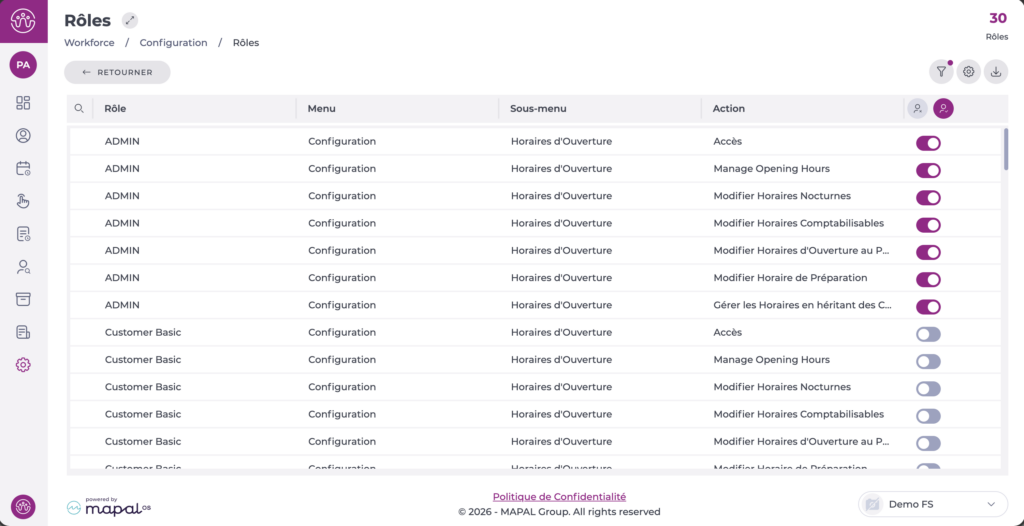Viewport: 1024px width, 526px height.
Task: Enable Customer Basic Accès toggle
Action: (928, 334)
